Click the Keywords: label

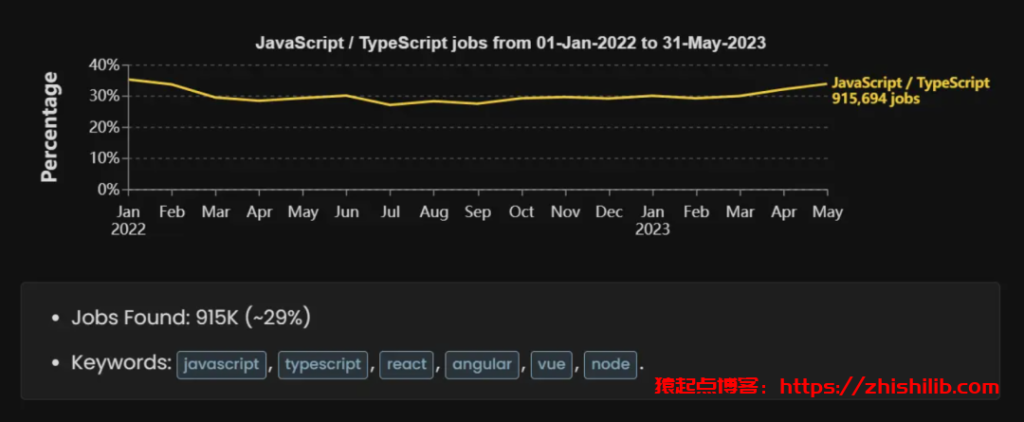click(121, 363)
